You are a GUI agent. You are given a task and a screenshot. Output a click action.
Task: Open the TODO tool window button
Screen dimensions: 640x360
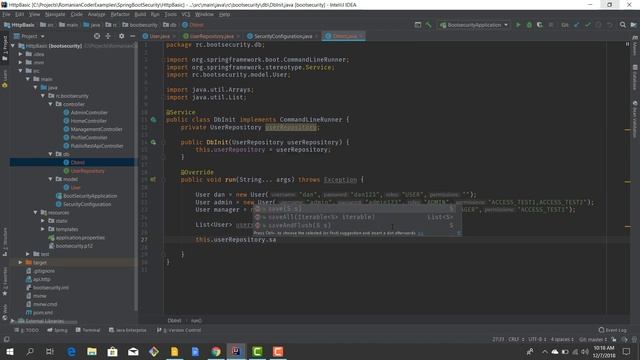[27, 330]
